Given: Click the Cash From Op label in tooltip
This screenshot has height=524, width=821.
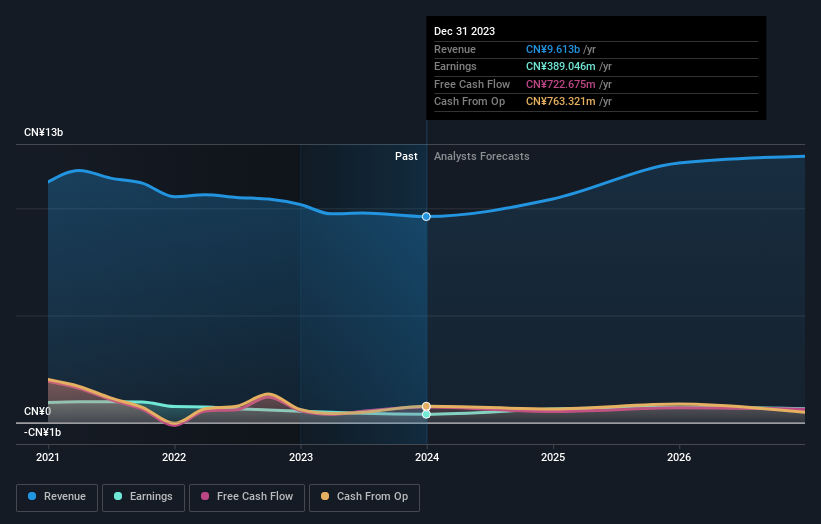Looking at the screenshot, I should (x=470, y=102).
